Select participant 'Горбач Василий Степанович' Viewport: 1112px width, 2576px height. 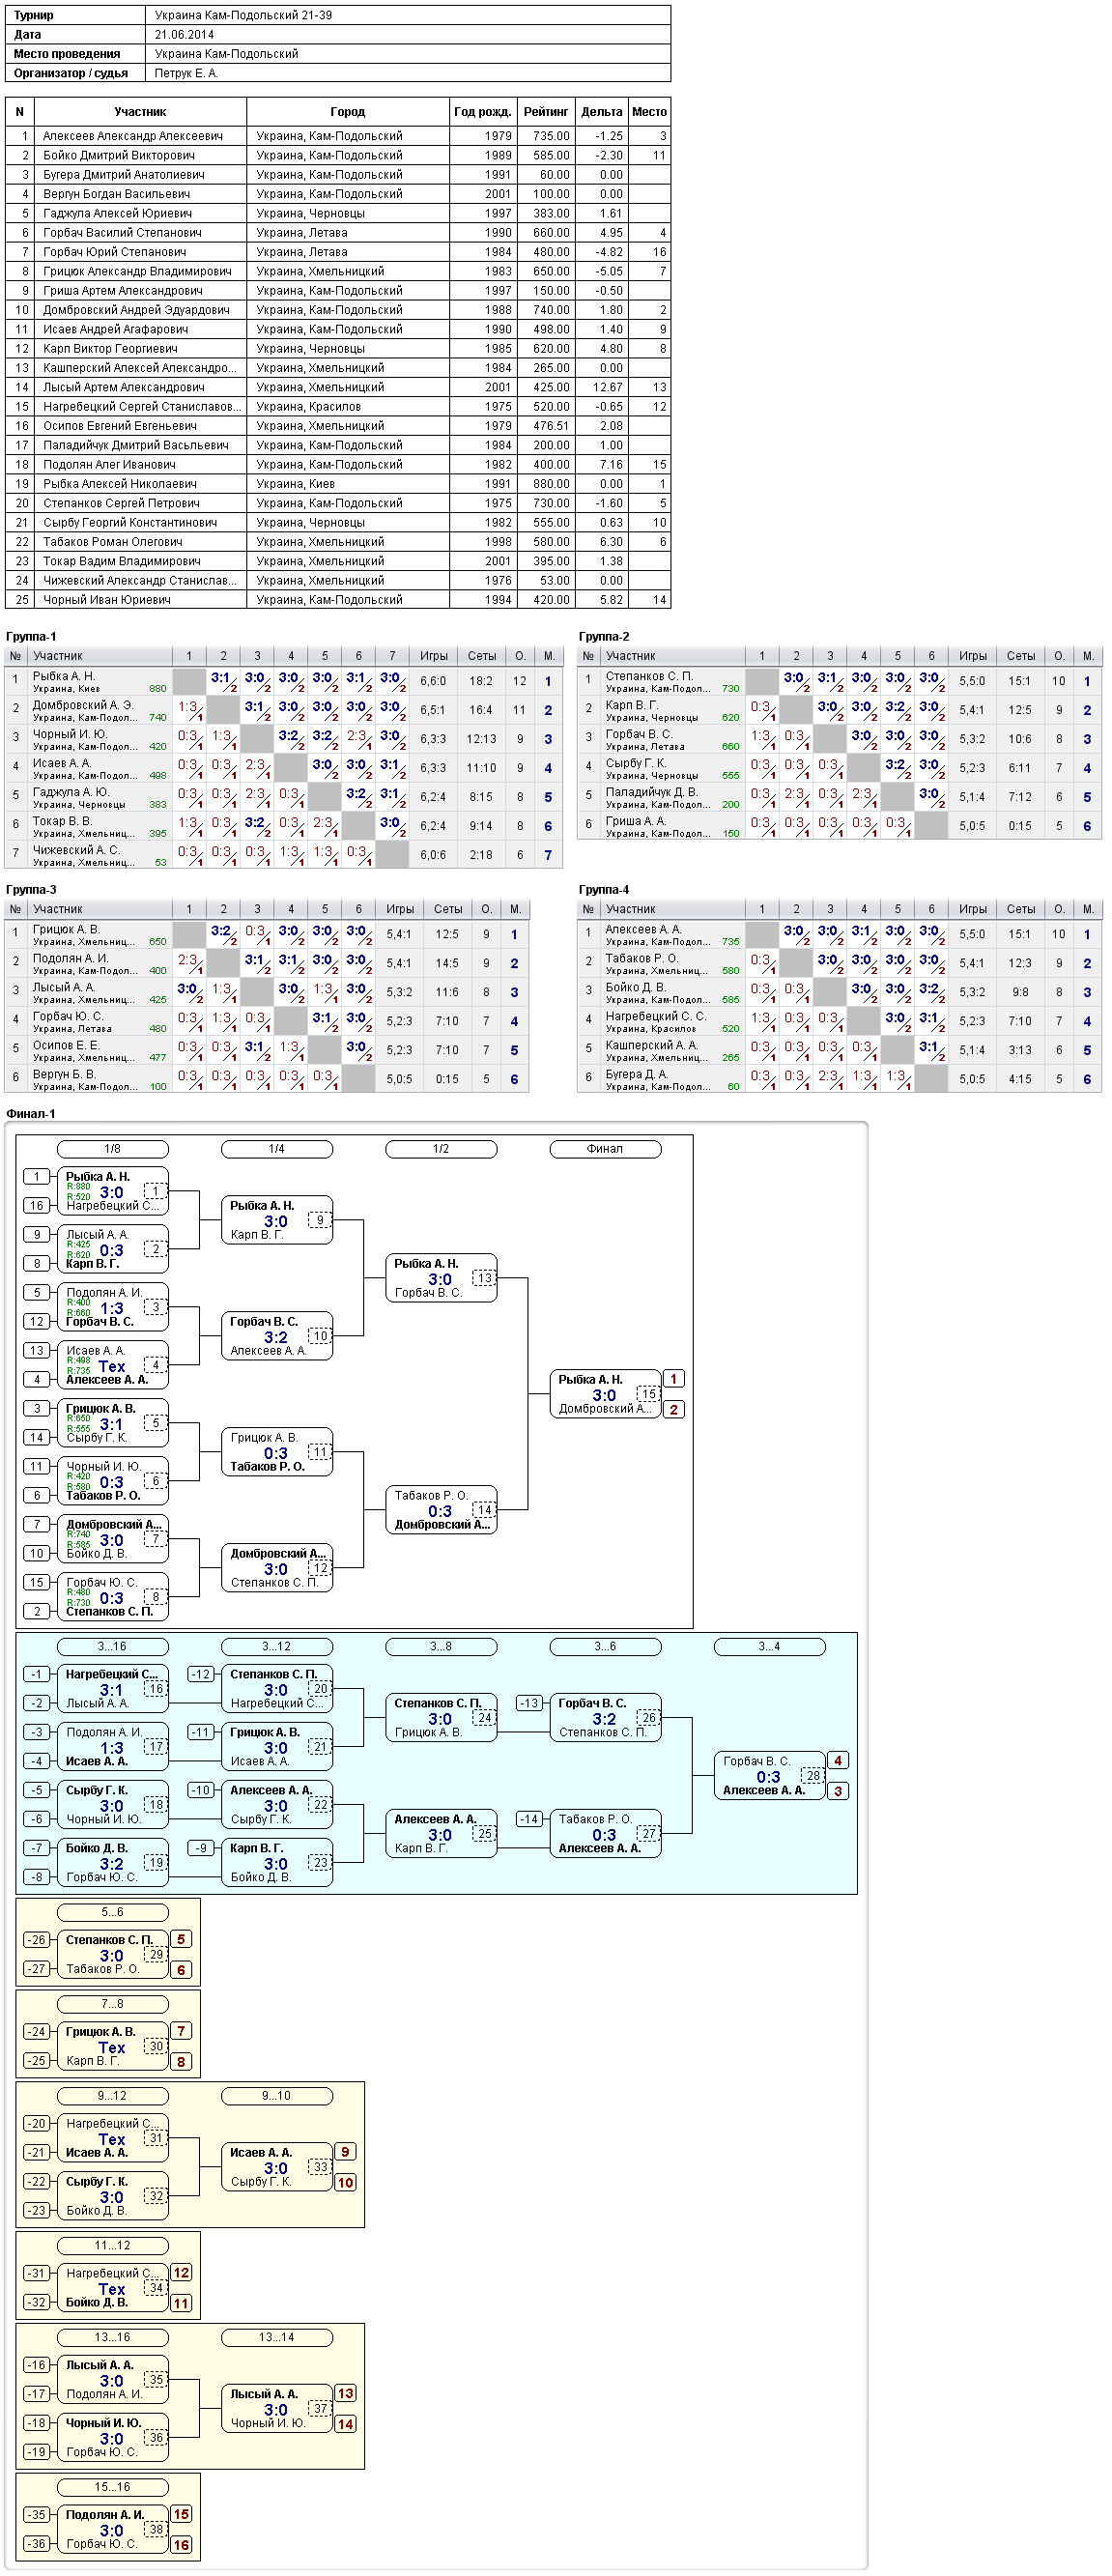click(122, 232)
